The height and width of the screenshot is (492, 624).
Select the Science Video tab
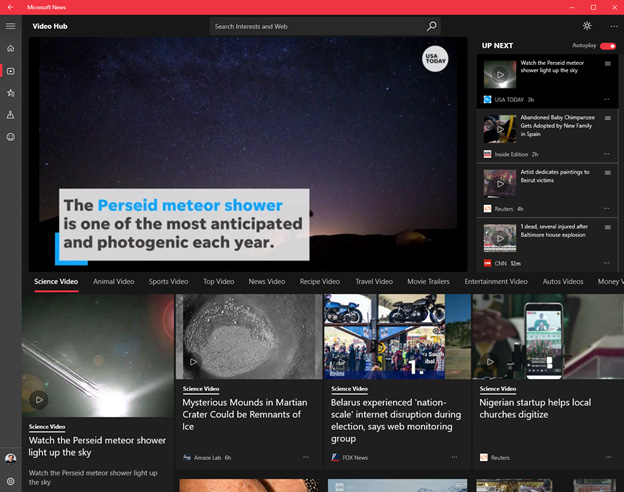tap(56, 282)
